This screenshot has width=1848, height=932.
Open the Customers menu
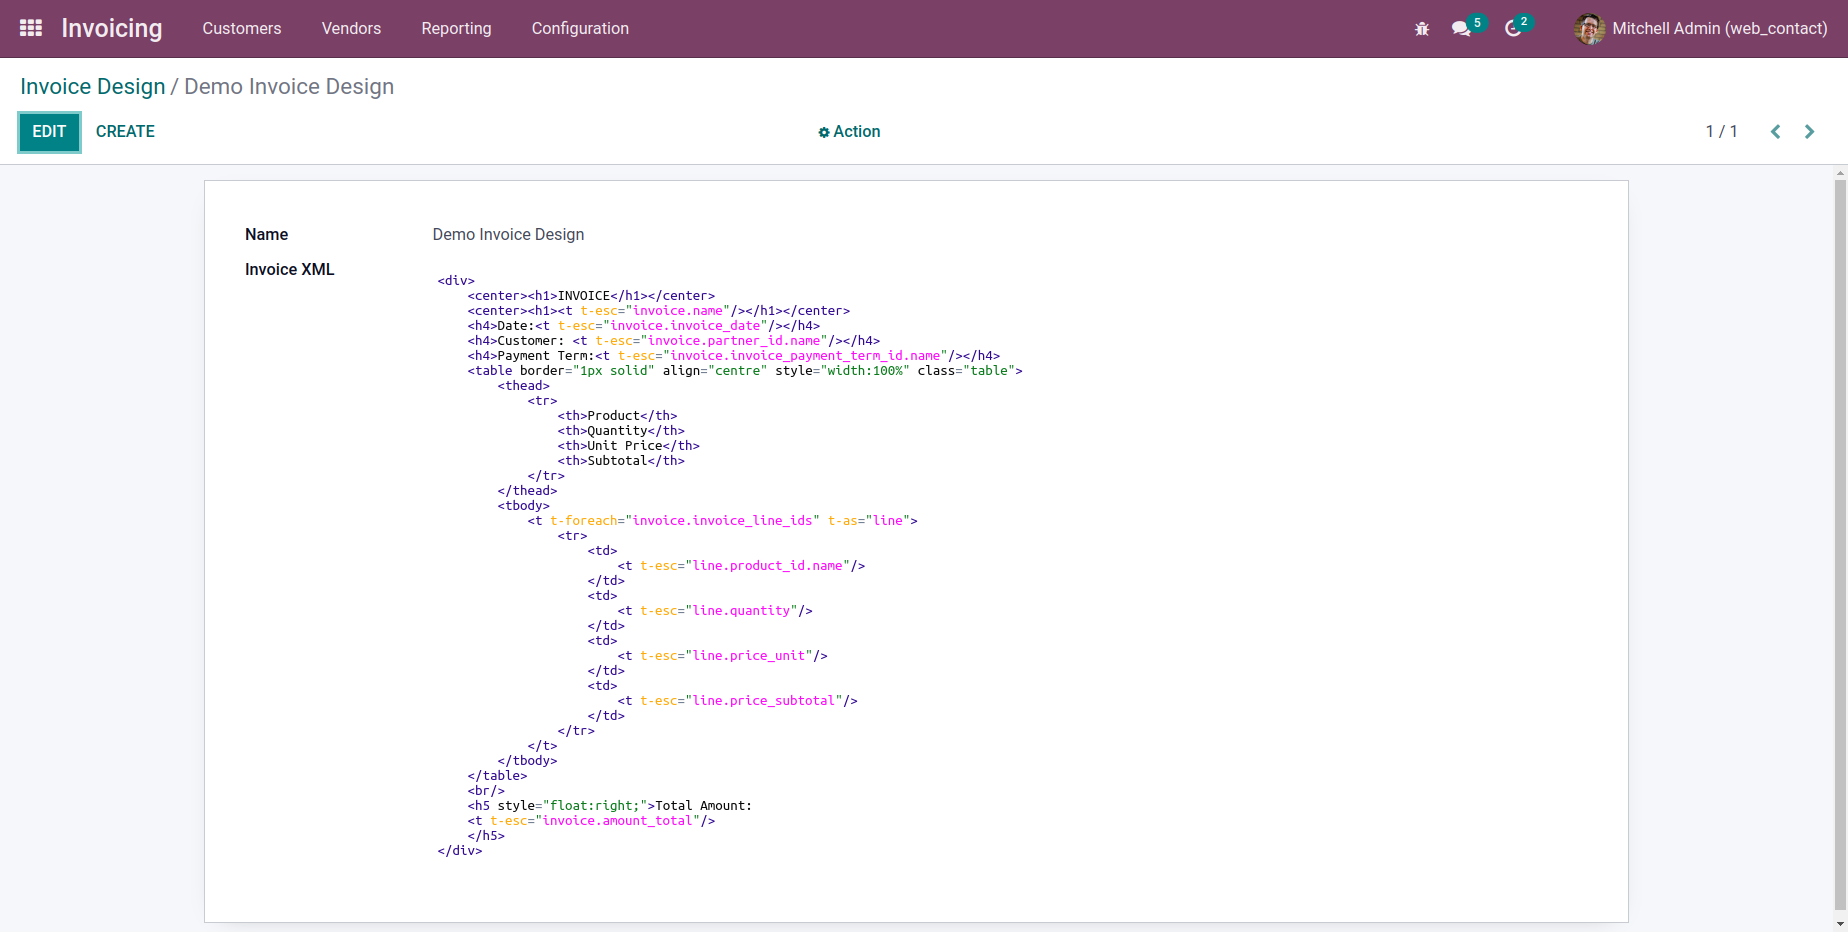(x=242, y=29)
